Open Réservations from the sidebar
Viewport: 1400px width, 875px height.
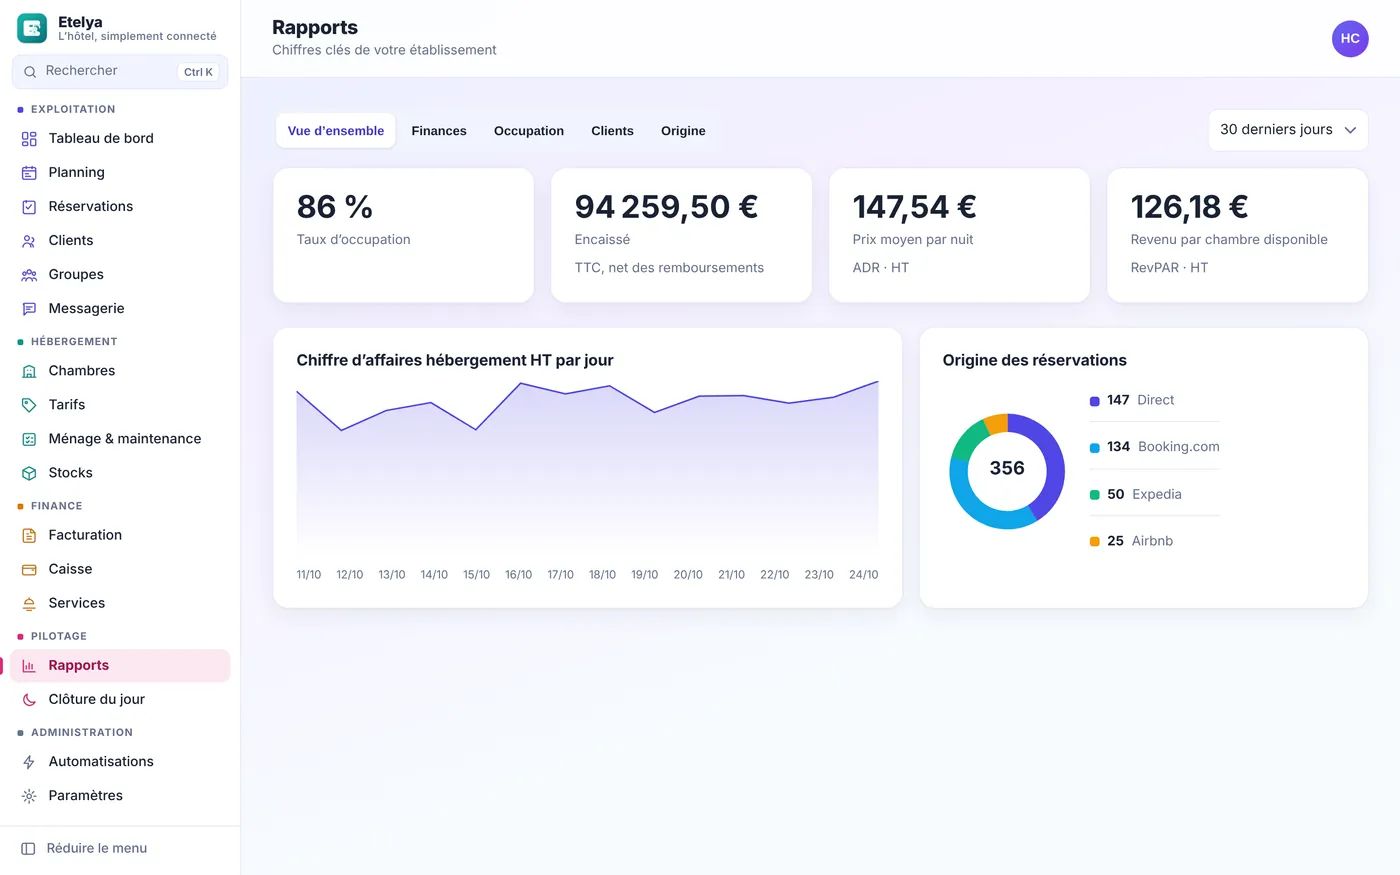point(120,207)
